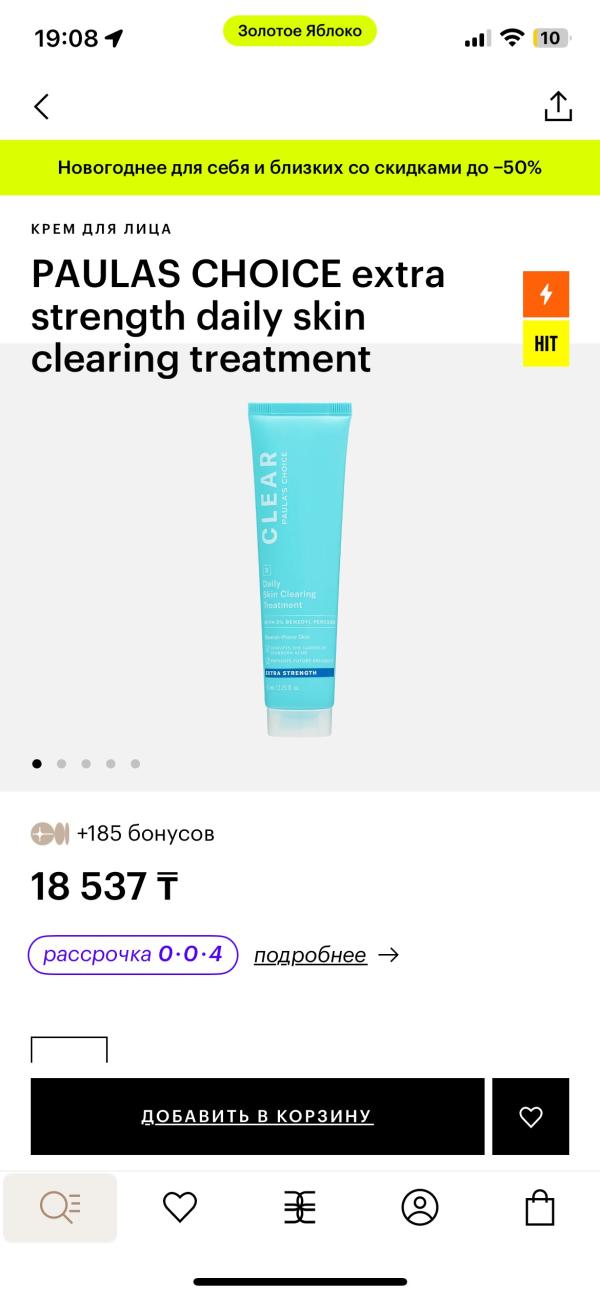Open the favorites tab in bottom bar

180,1208
